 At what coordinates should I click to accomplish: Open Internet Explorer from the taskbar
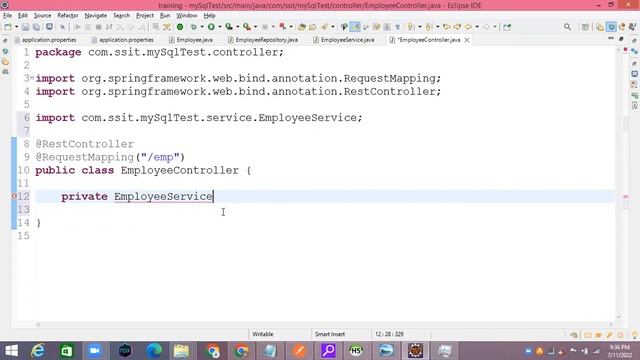(x=38, y=351)
